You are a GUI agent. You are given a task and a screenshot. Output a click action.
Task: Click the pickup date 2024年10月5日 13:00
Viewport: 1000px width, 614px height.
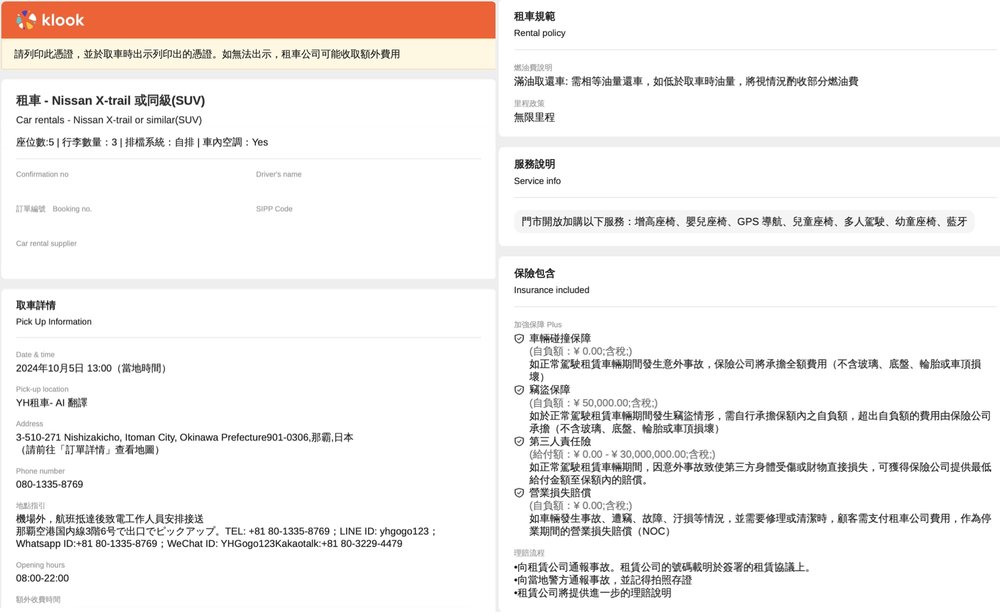click(x=91, y=368)
